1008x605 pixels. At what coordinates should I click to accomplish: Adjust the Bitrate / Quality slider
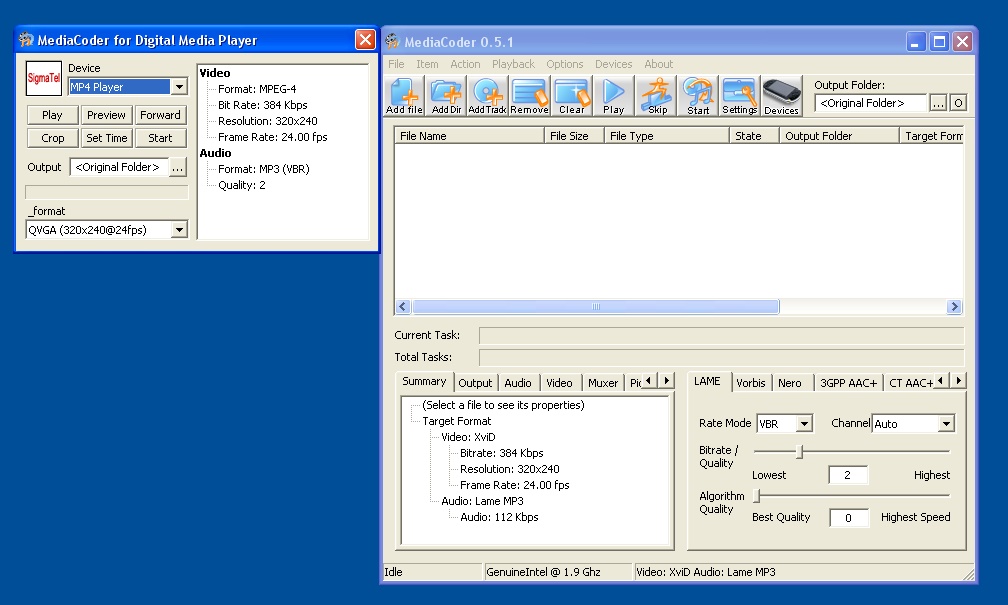tap(800, 451)
